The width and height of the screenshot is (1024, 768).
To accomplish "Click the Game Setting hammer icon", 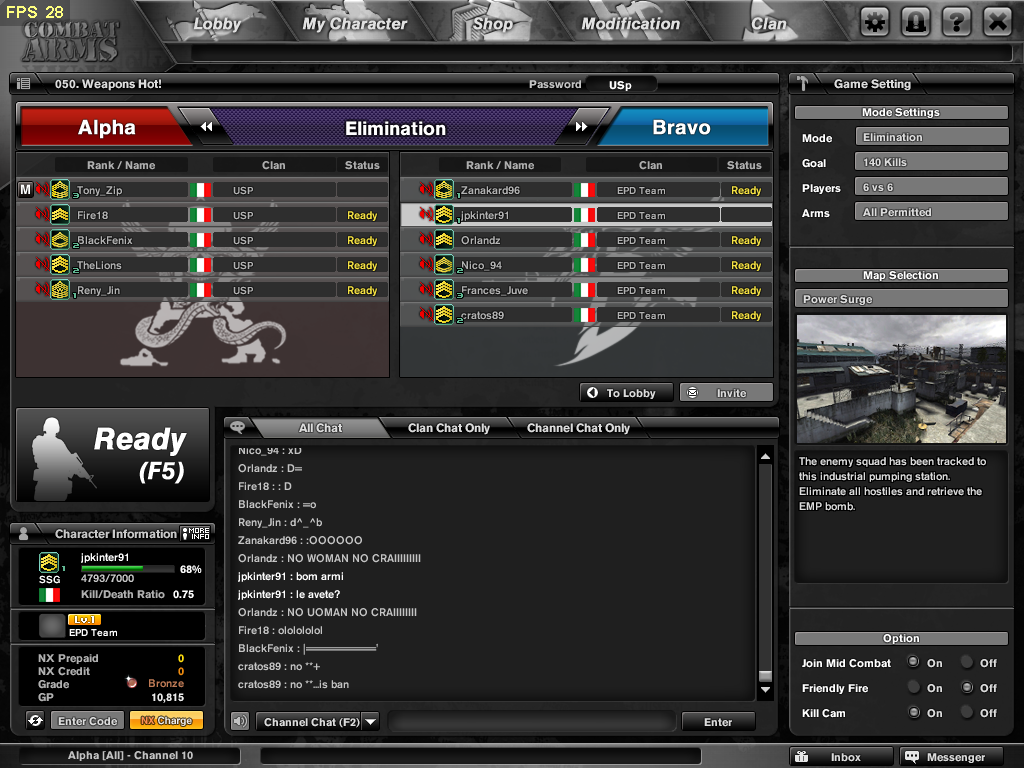I will 803,84.
